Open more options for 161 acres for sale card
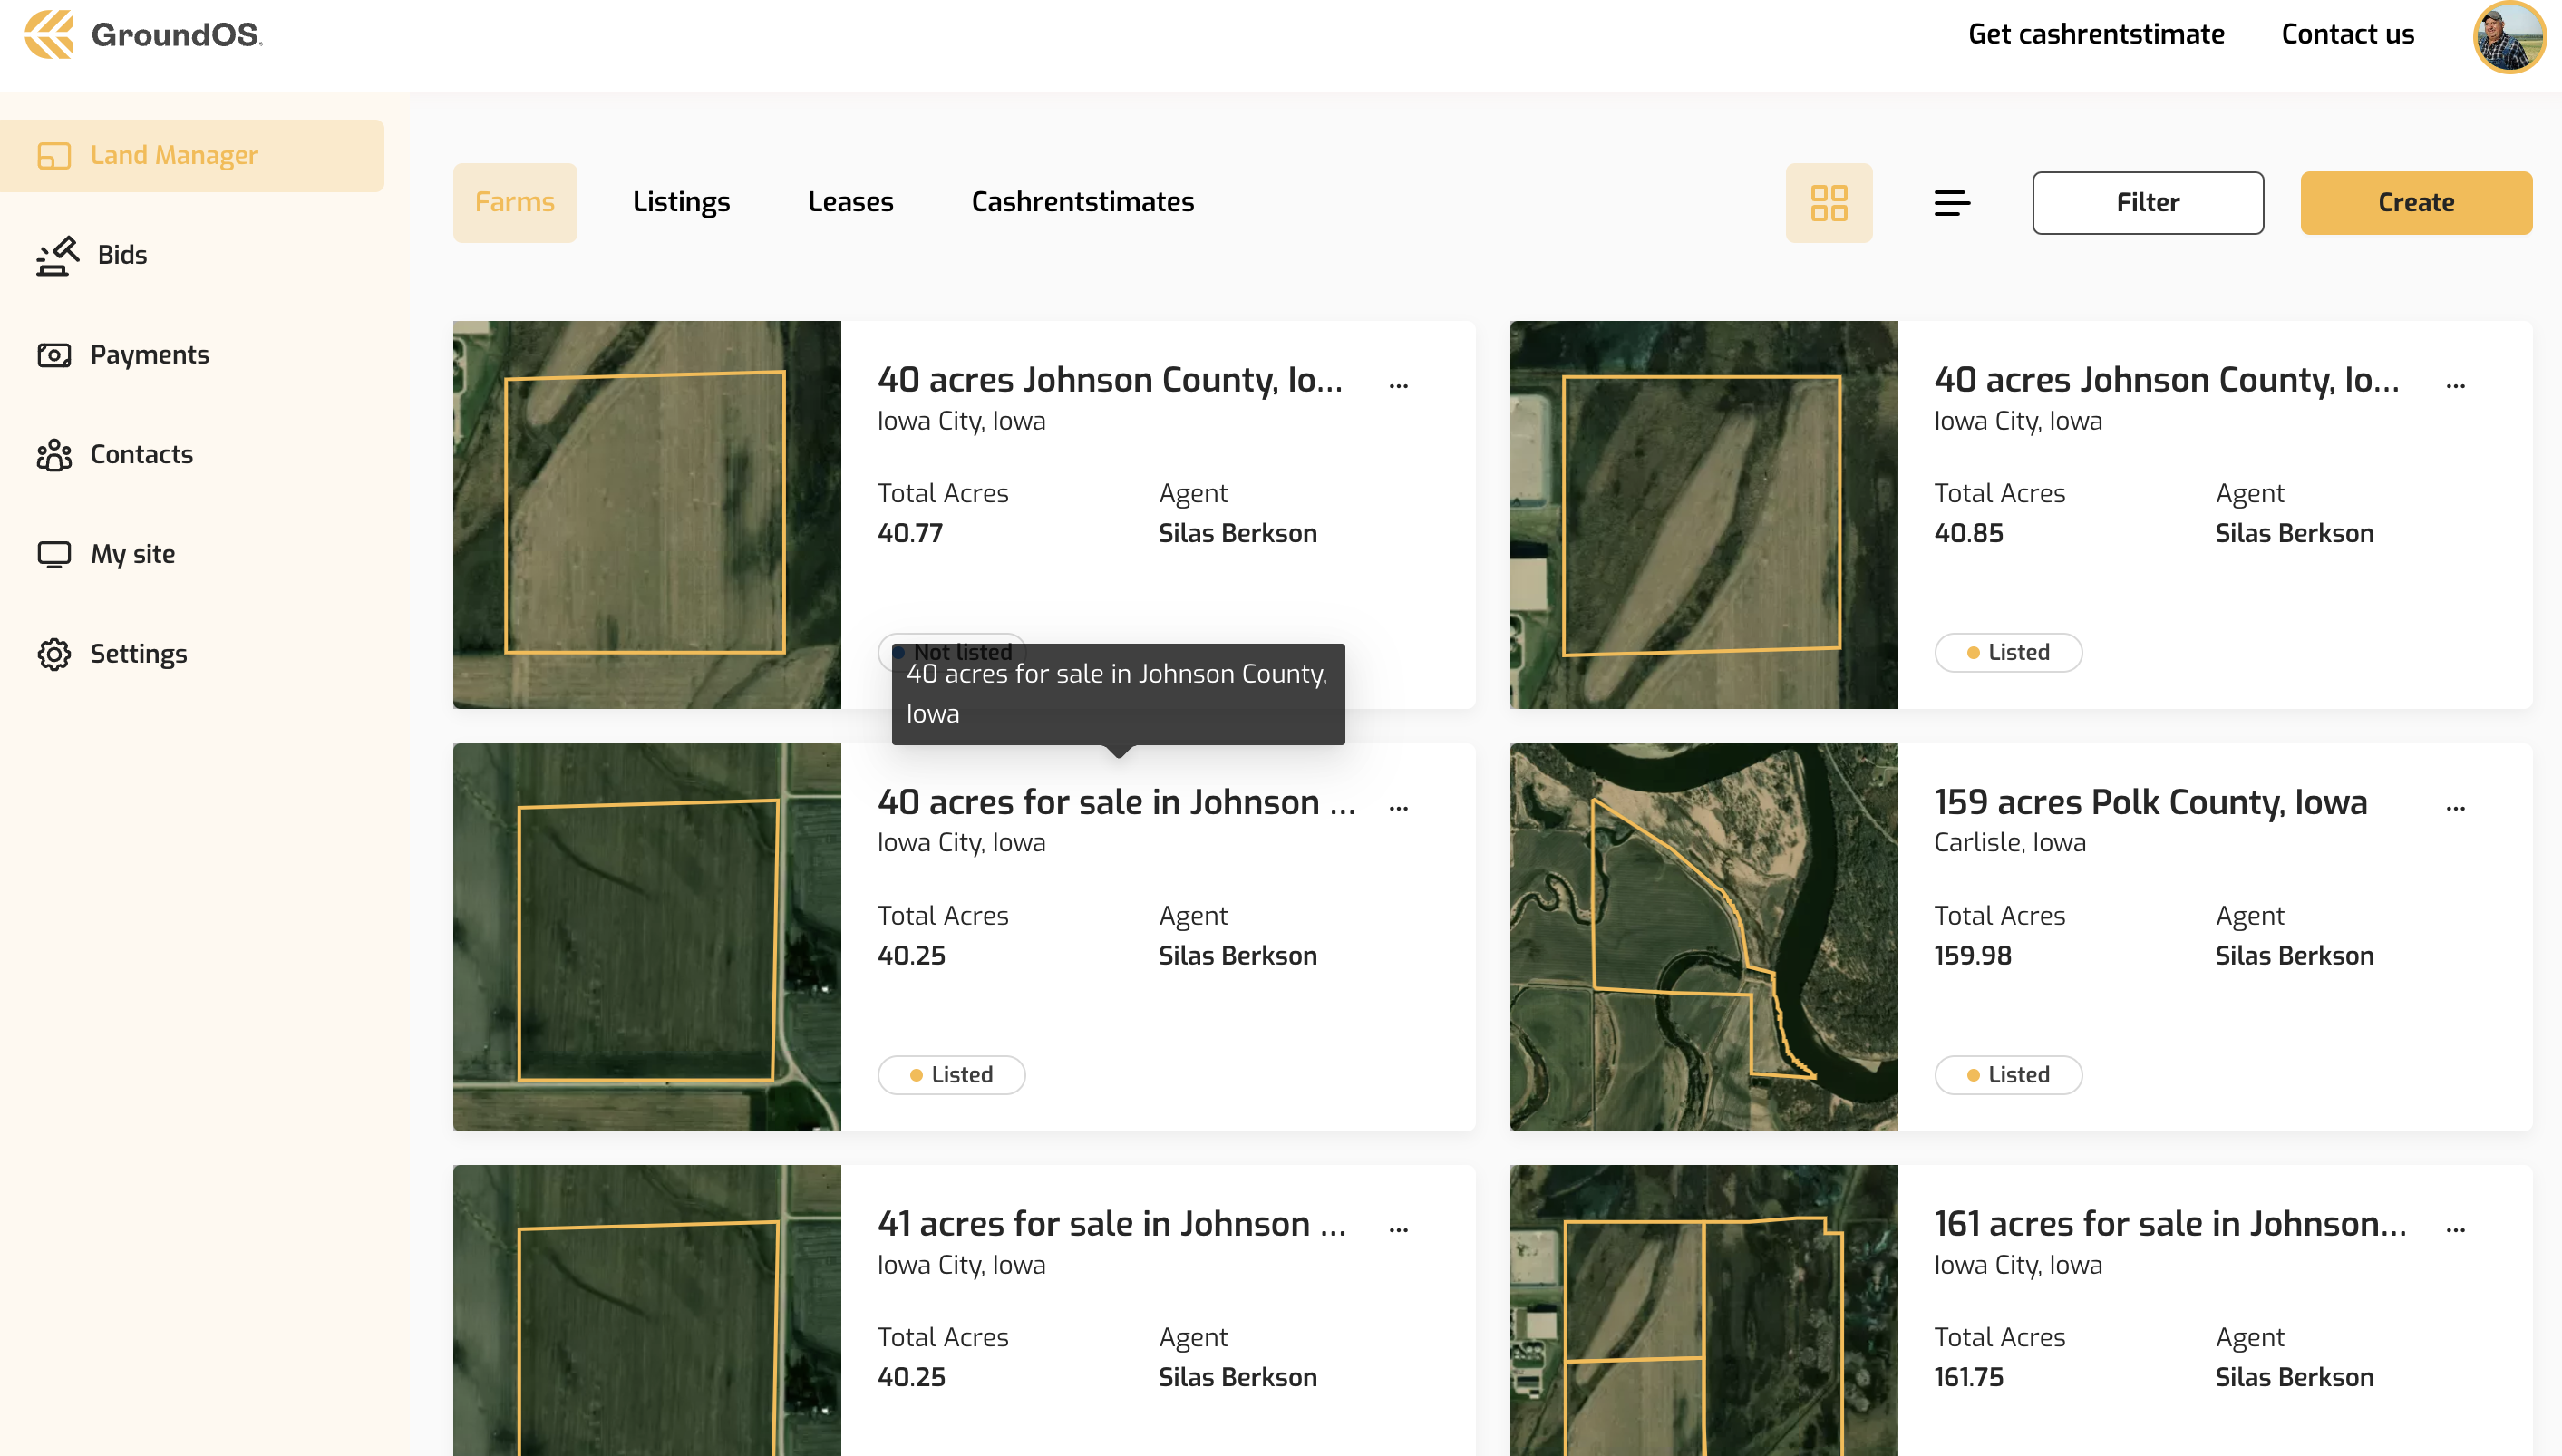Viewport: 2562px width, 1456px height. (2455, 1230)
